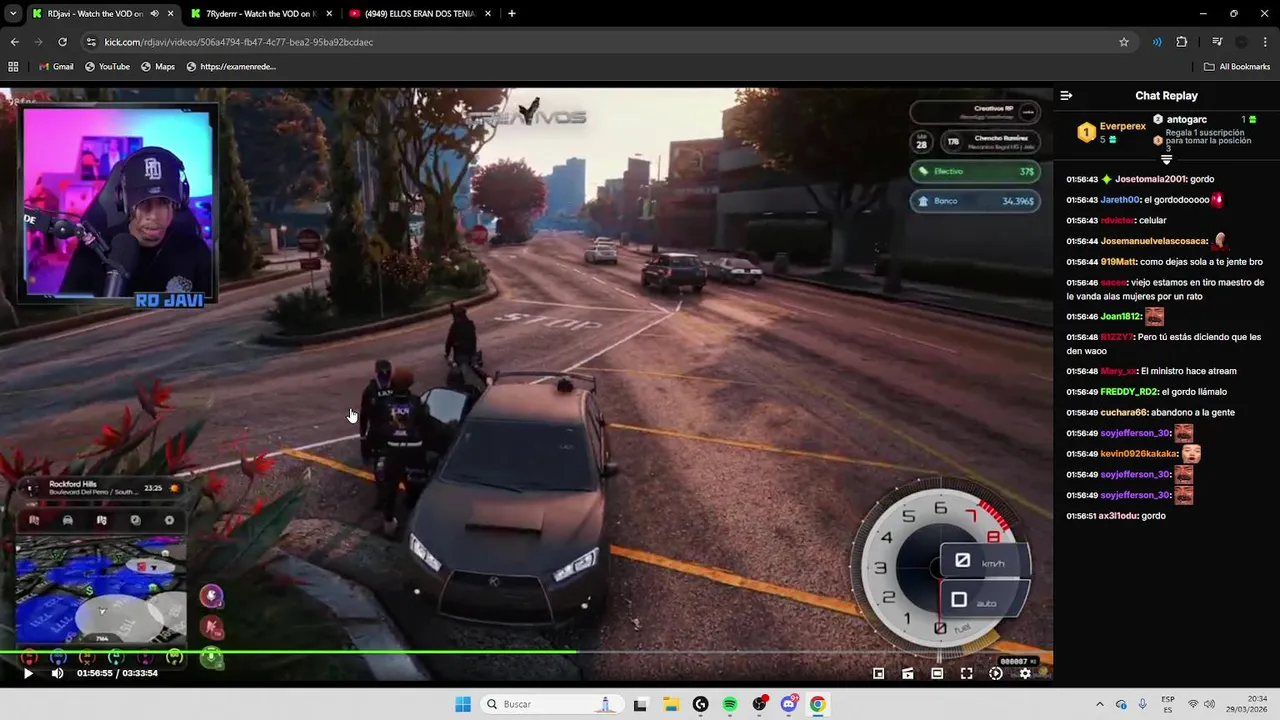
Task: Open the Extensions puzzle icon
Action: [1182, 42]
